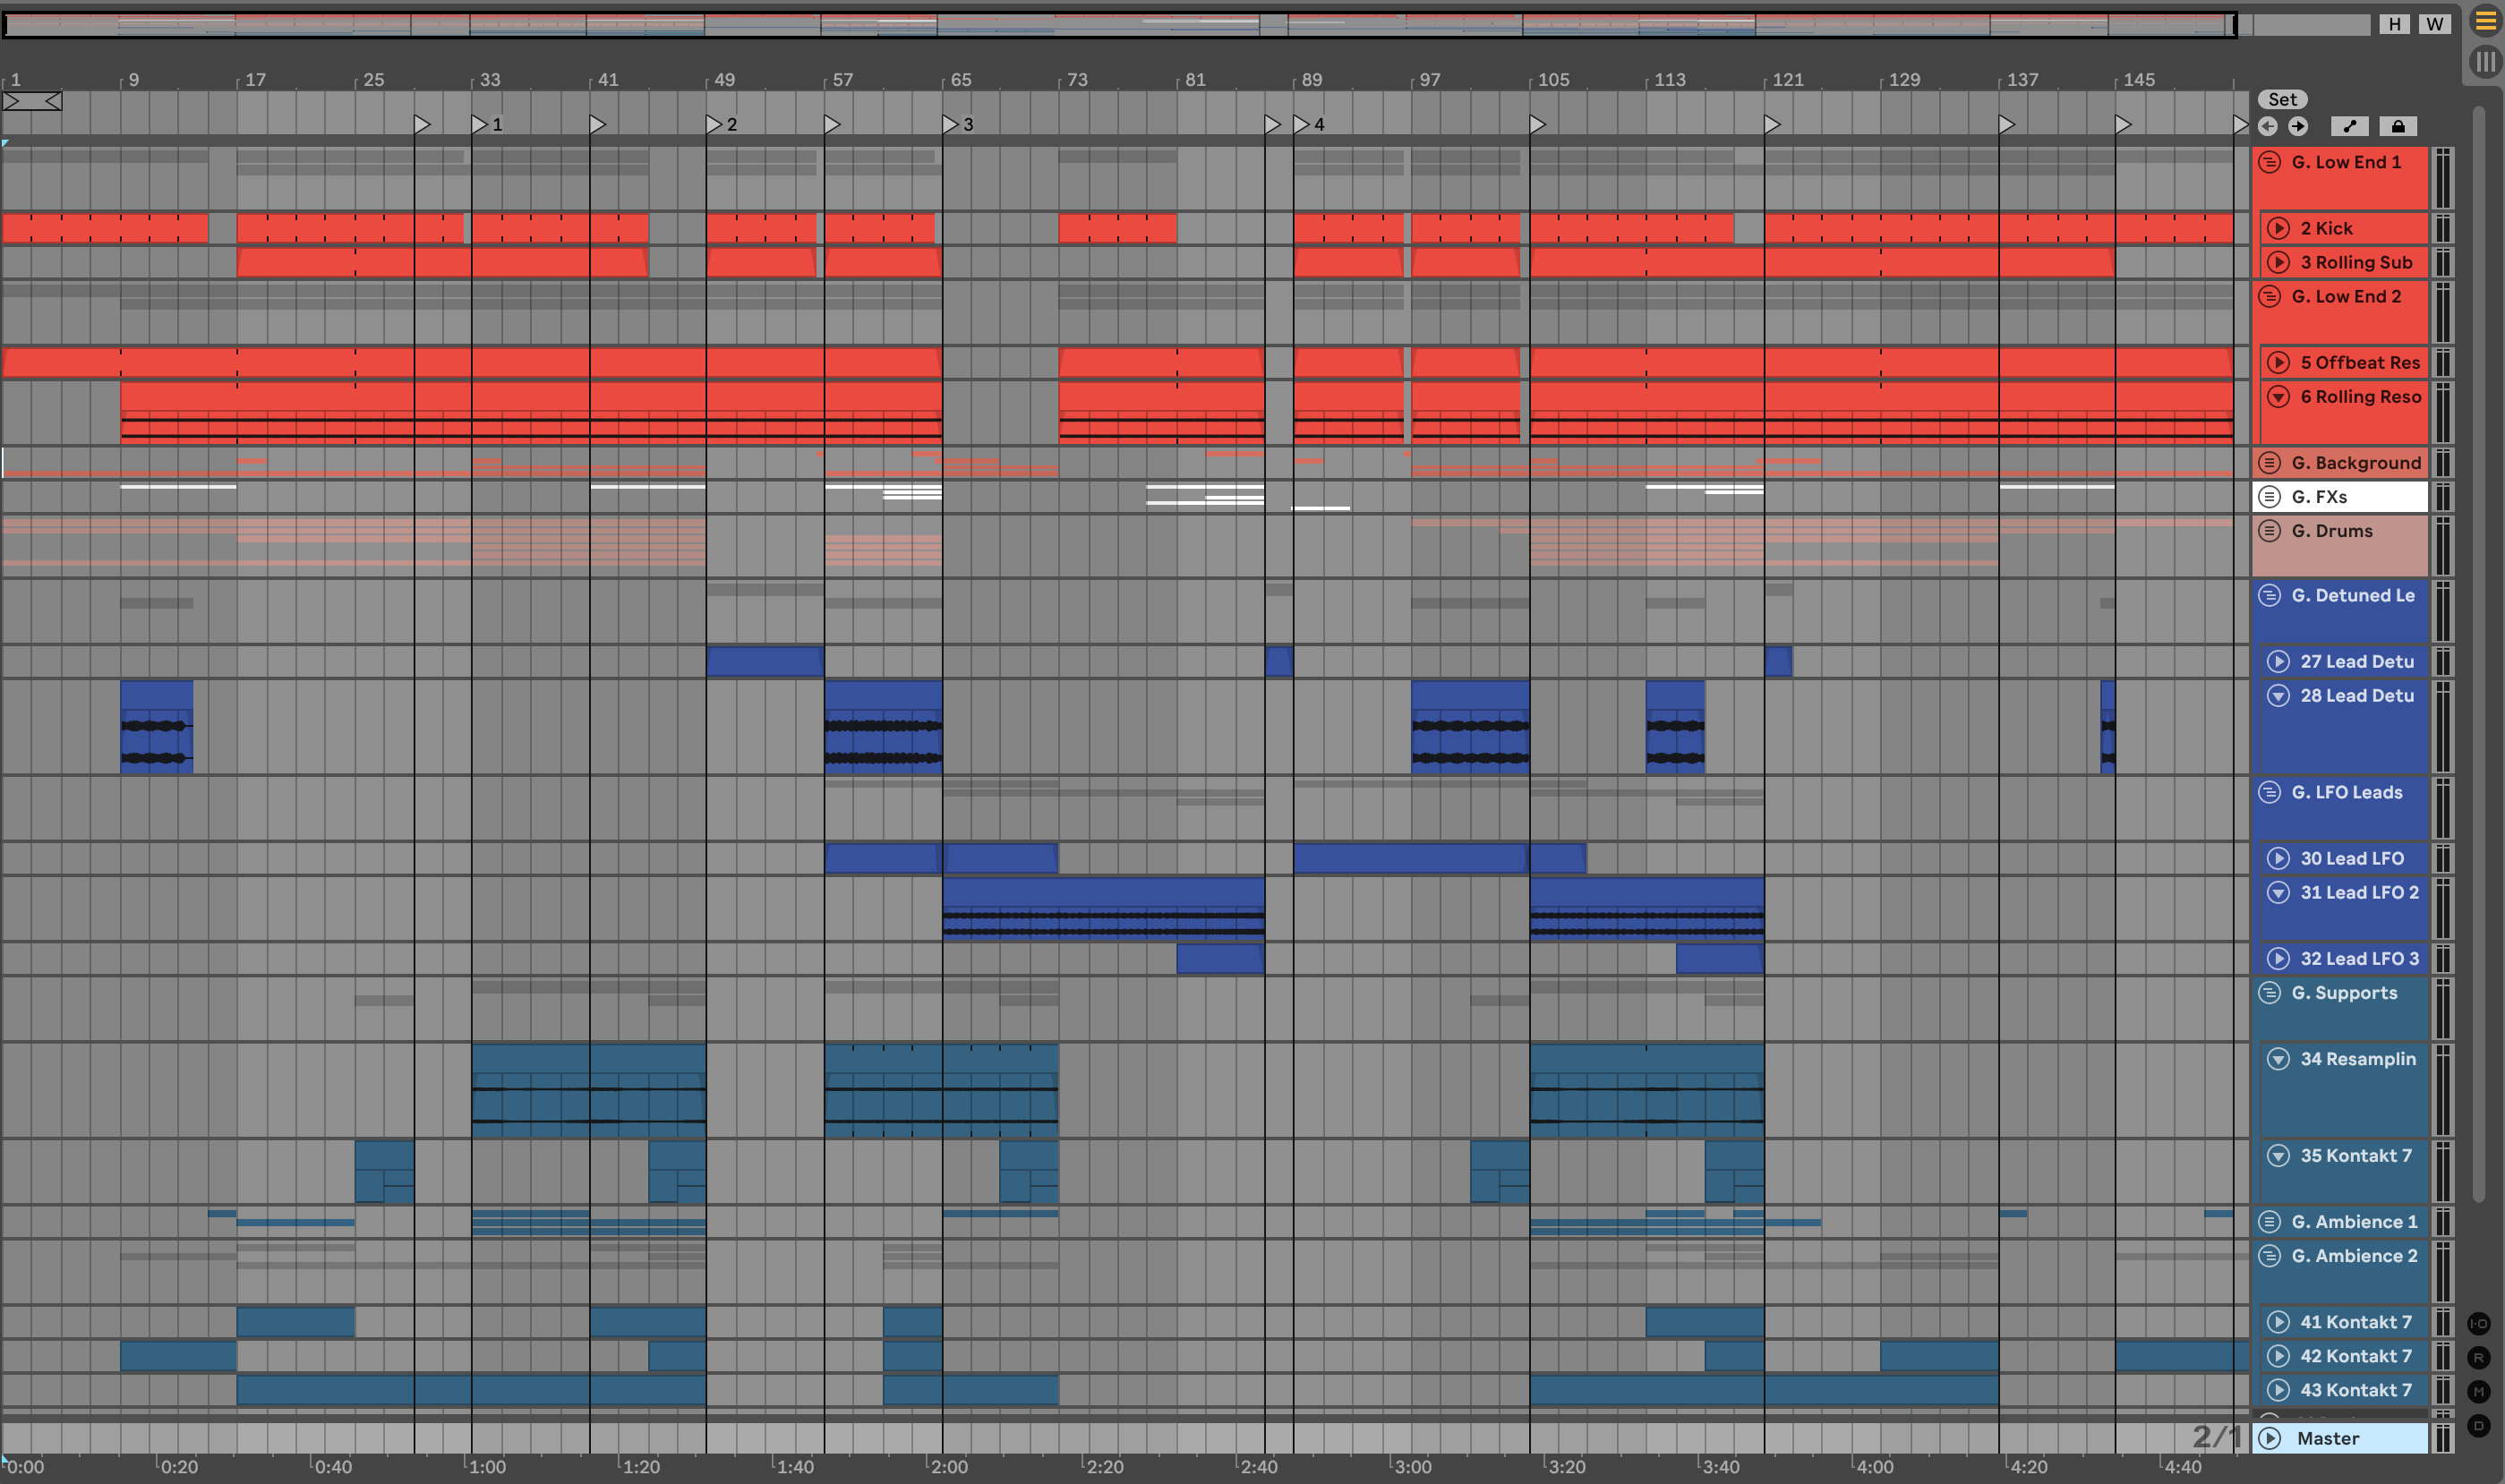Click play icon on 2 Kick track
2505x1484 pixels.
(2278, 228)
